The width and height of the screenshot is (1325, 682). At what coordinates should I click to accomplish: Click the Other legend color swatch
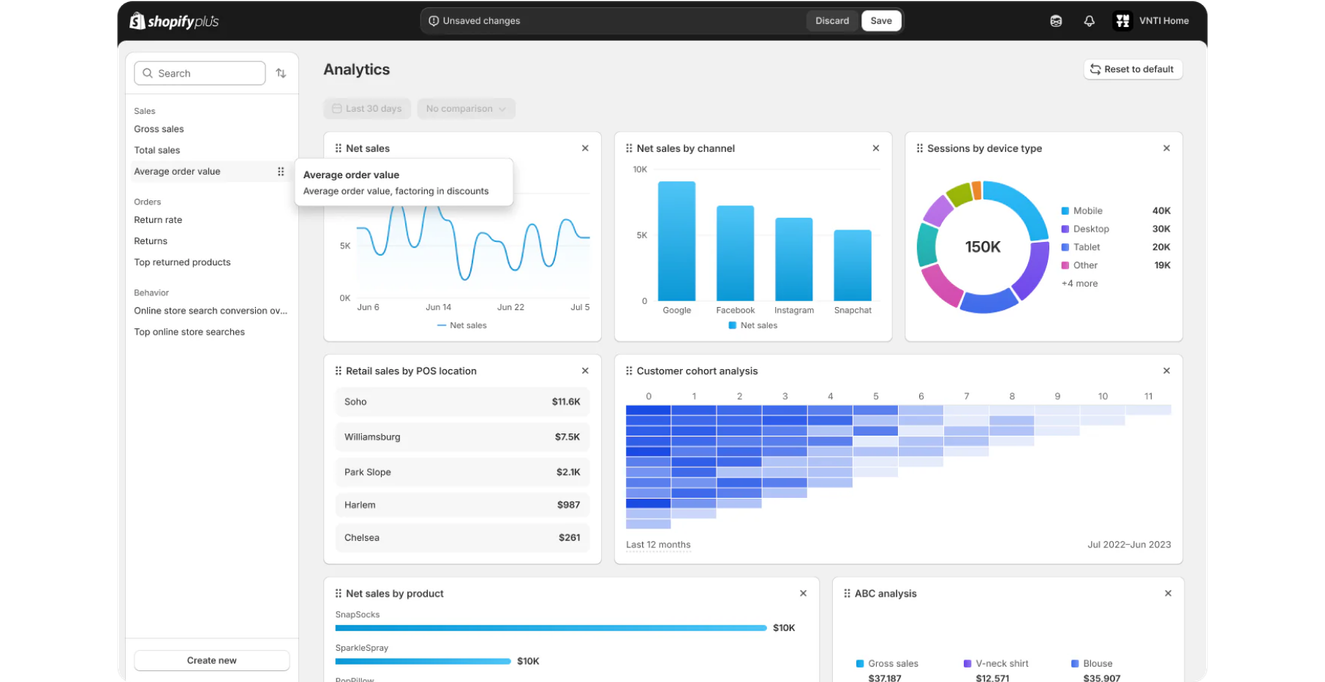(1065, 265)
